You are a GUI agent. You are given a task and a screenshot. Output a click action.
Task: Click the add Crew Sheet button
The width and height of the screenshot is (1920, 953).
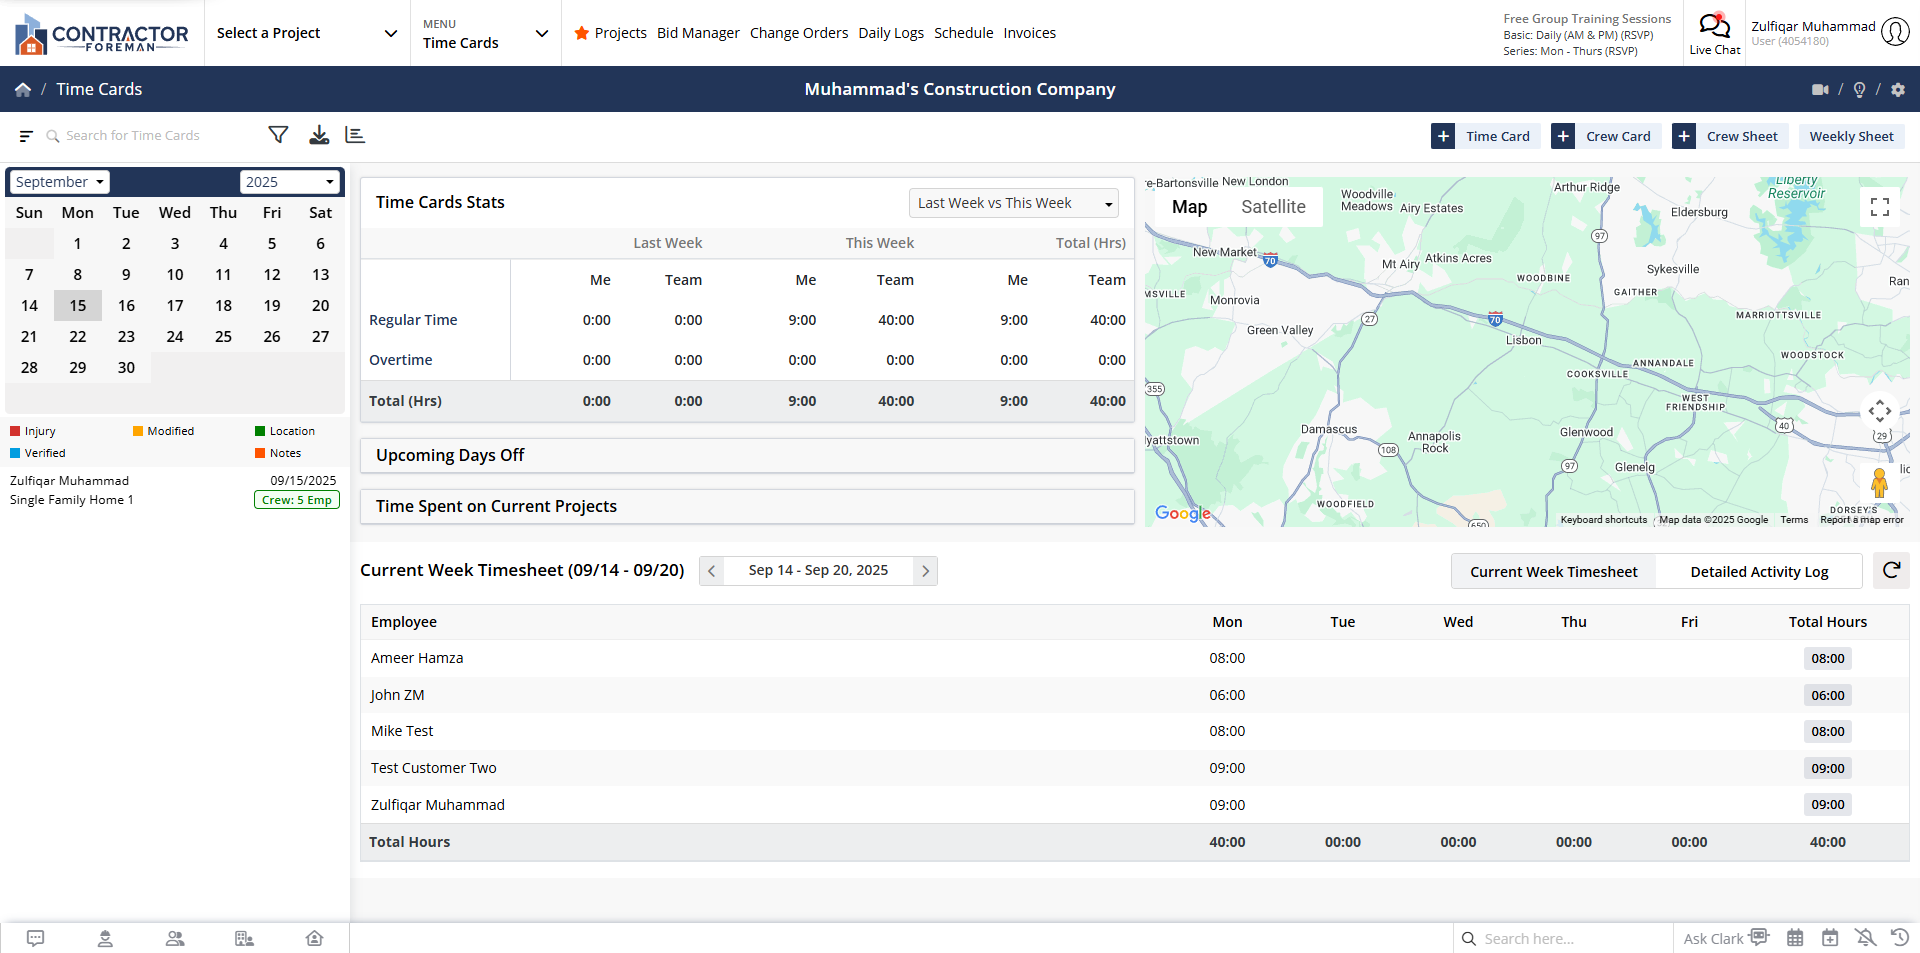click(1729, 136)
